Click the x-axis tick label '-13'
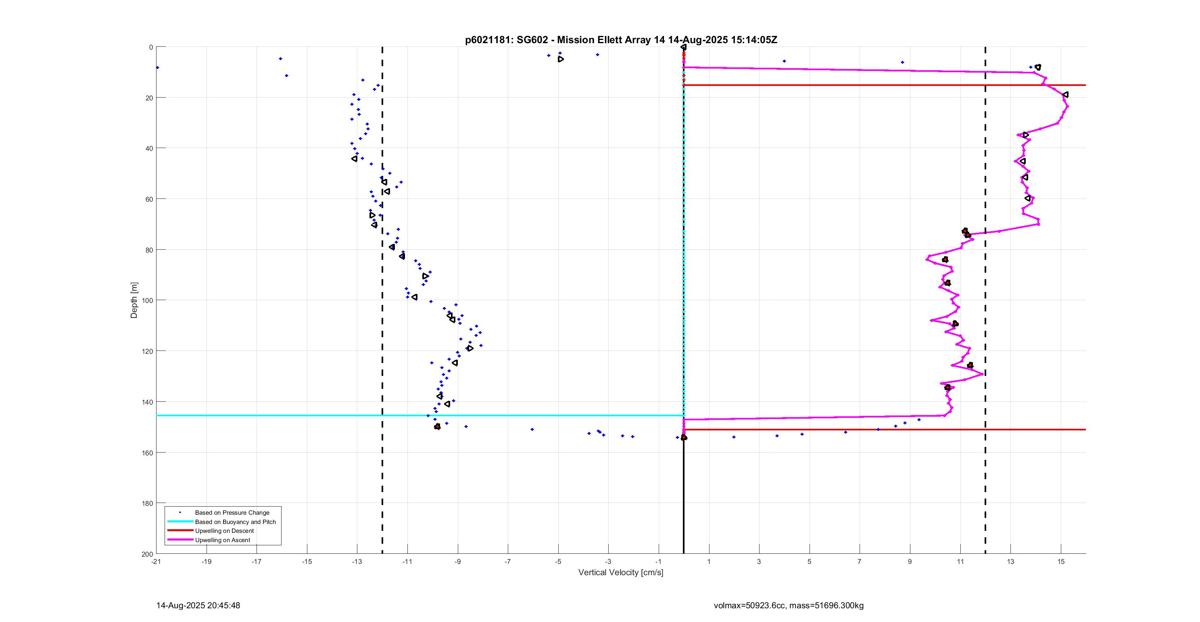The width and height of the screenshot is (1200, 622). tap(357, 561)
